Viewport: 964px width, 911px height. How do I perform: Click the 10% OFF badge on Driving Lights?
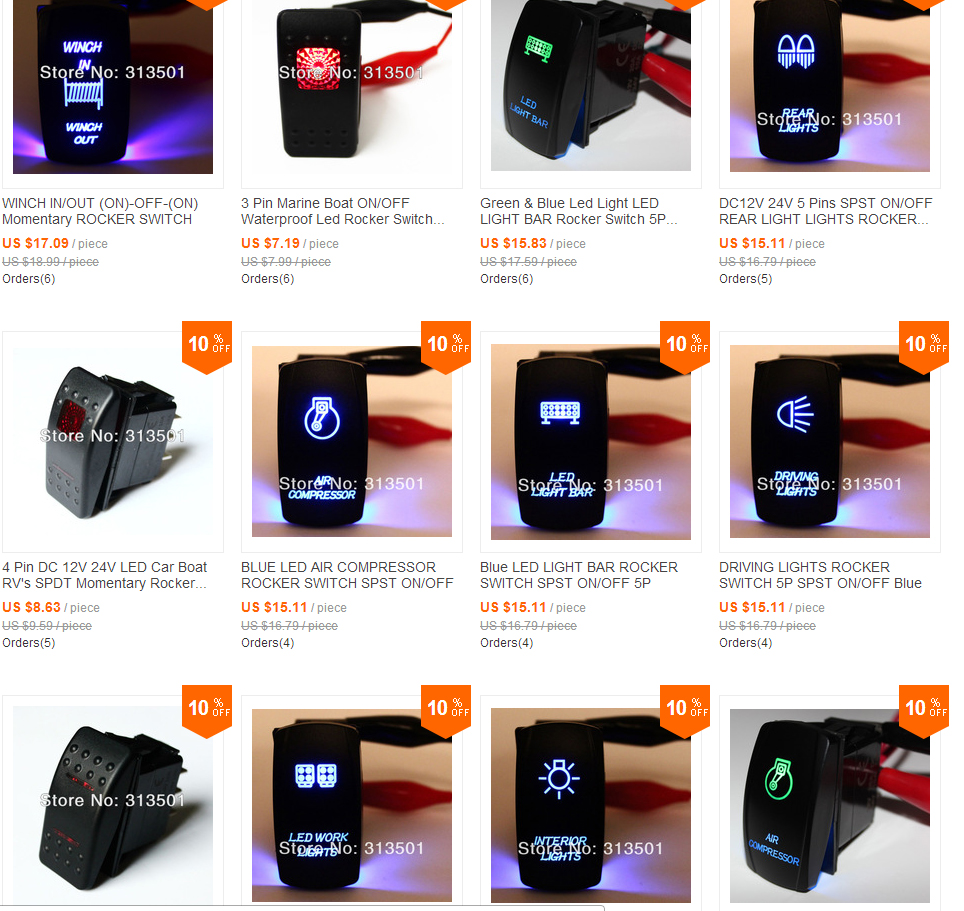[x=923, y=347]
